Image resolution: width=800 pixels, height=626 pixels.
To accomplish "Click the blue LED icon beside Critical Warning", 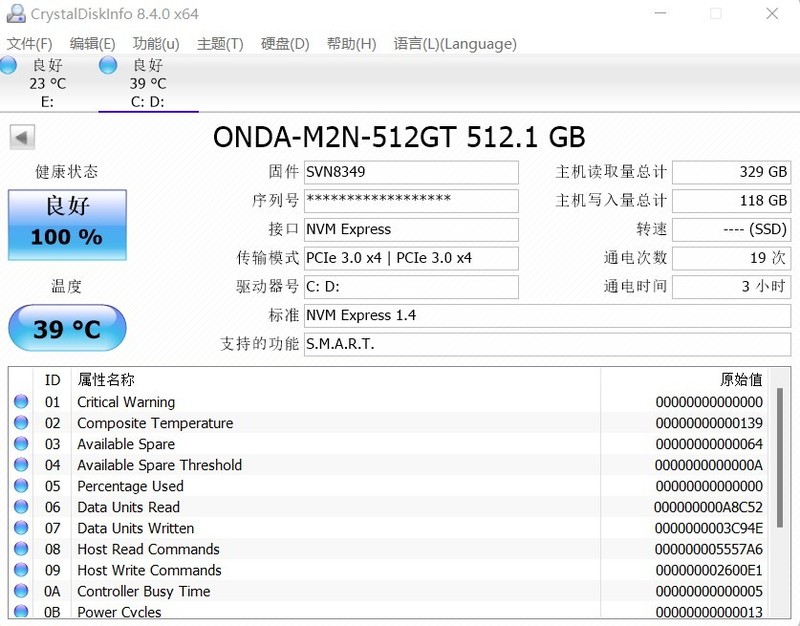I will tap(21, 402).
